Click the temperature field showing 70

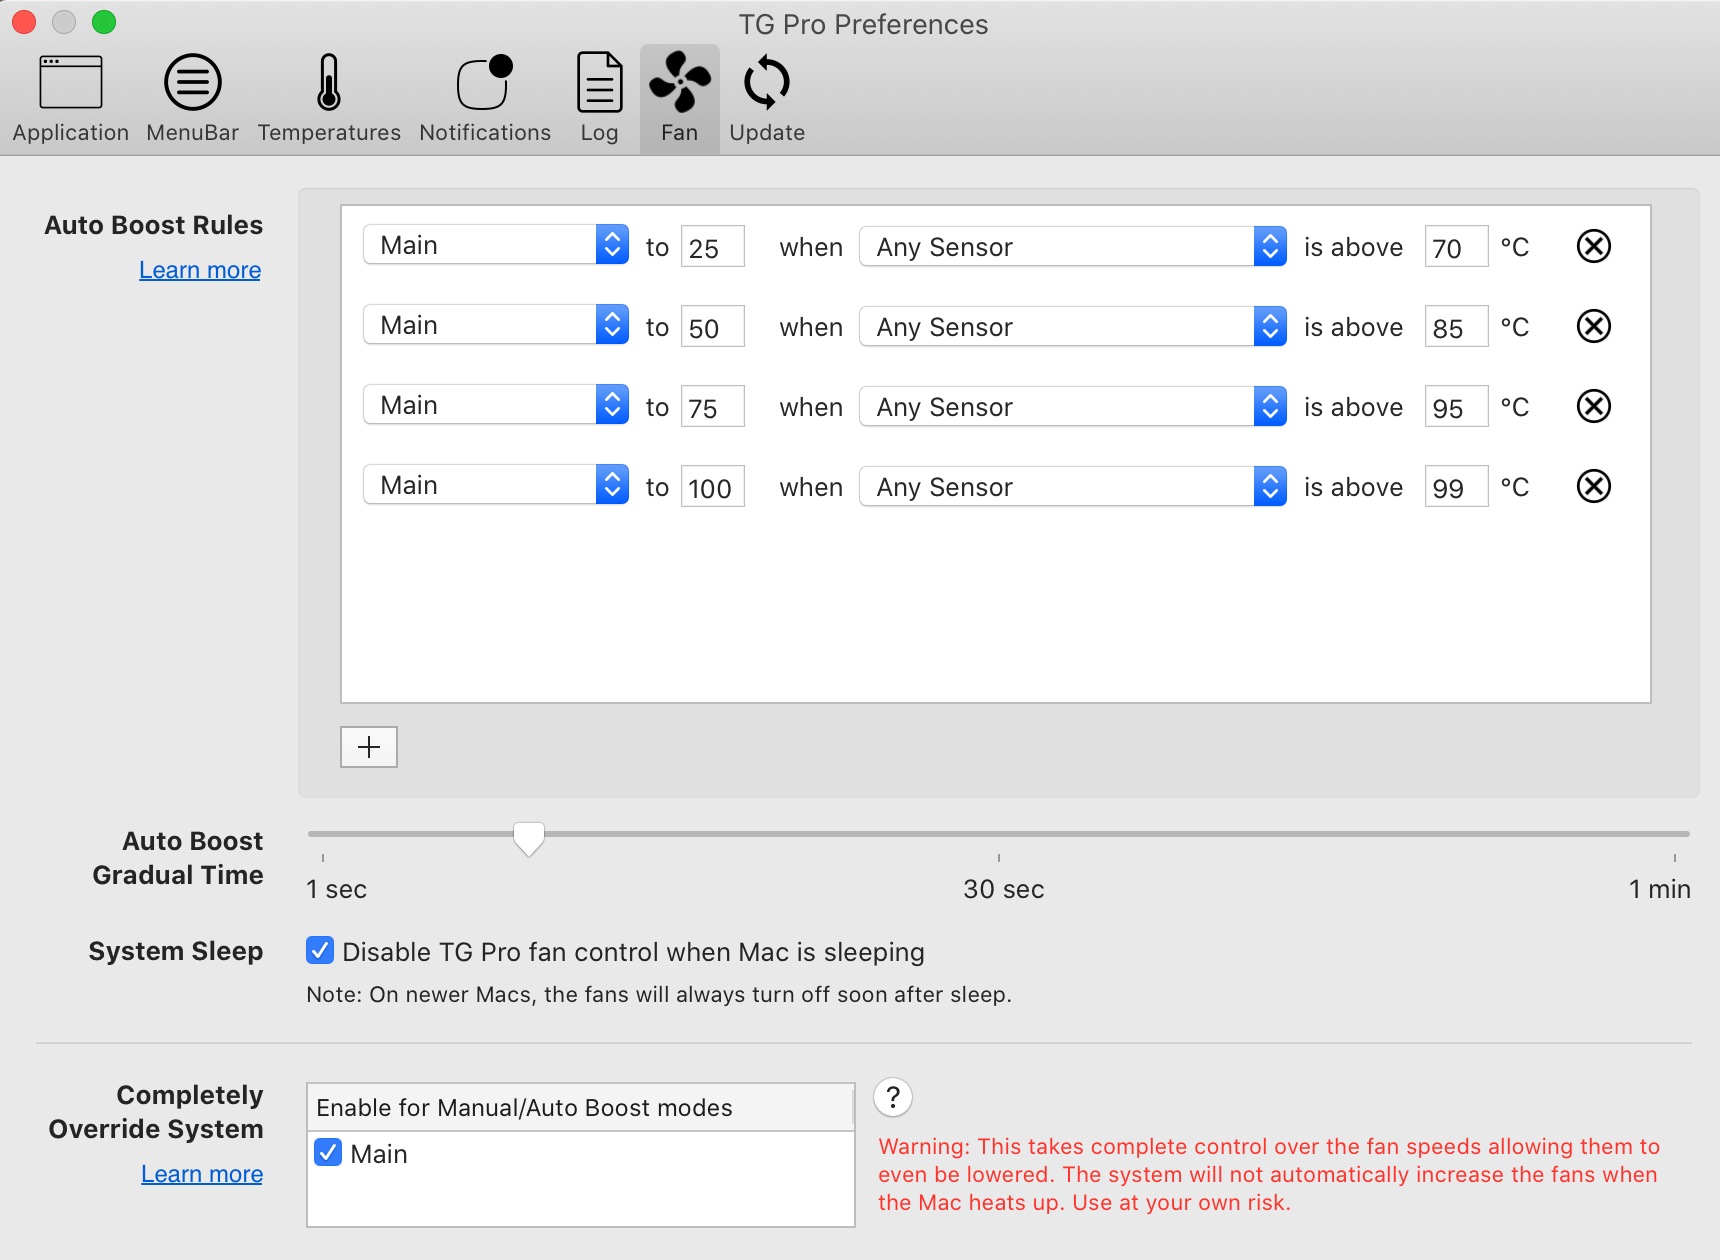pyautogui.click(x=1457, y=247)
